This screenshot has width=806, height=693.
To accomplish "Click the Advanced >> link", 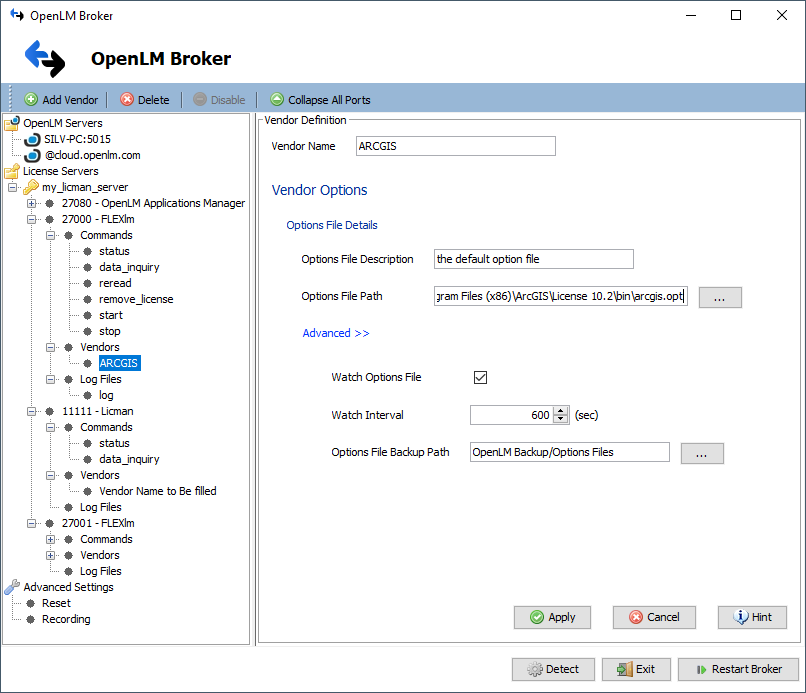I will coord(336,333).
